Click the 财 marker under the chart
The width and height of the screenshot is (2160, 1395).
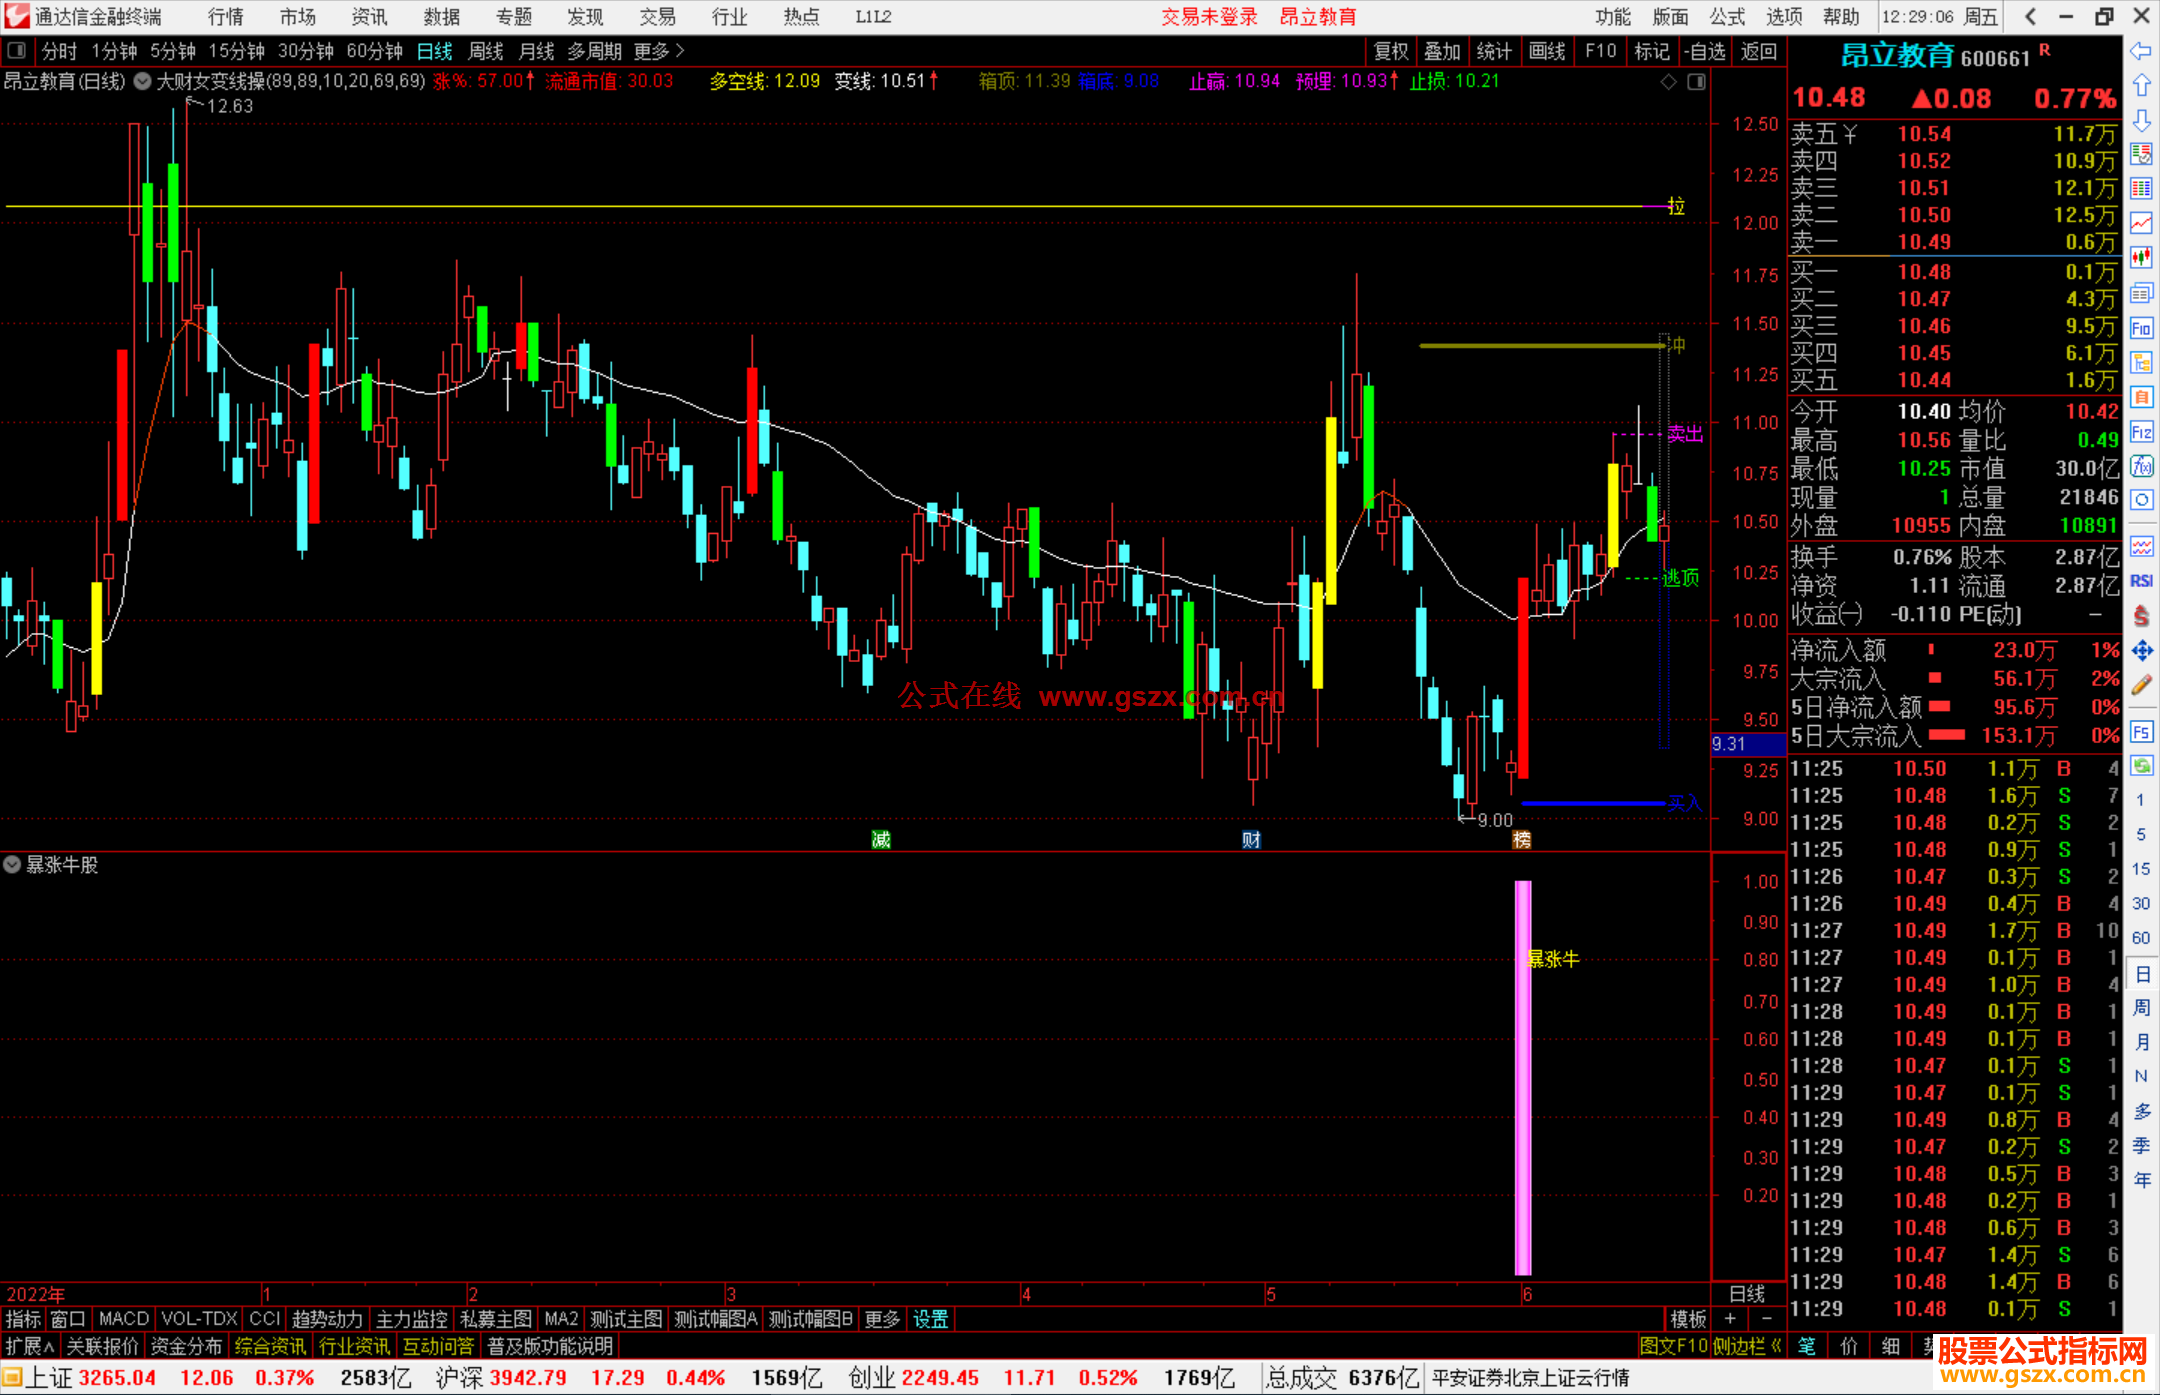click(x=1251, y=840)
